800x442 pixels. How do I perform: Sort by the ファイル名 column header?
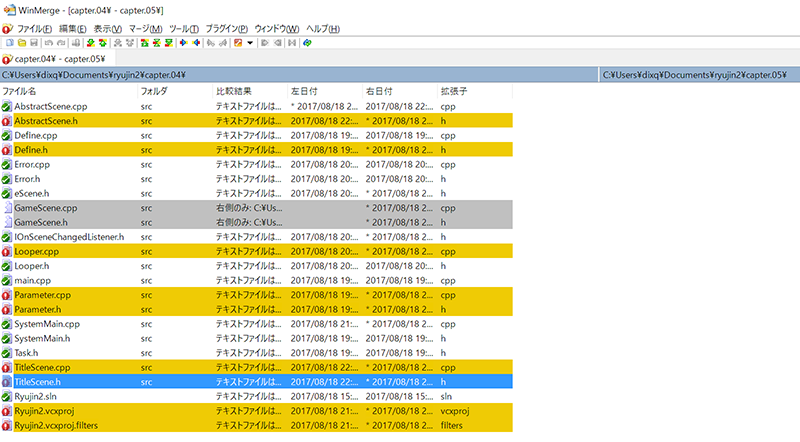(69, 91)
